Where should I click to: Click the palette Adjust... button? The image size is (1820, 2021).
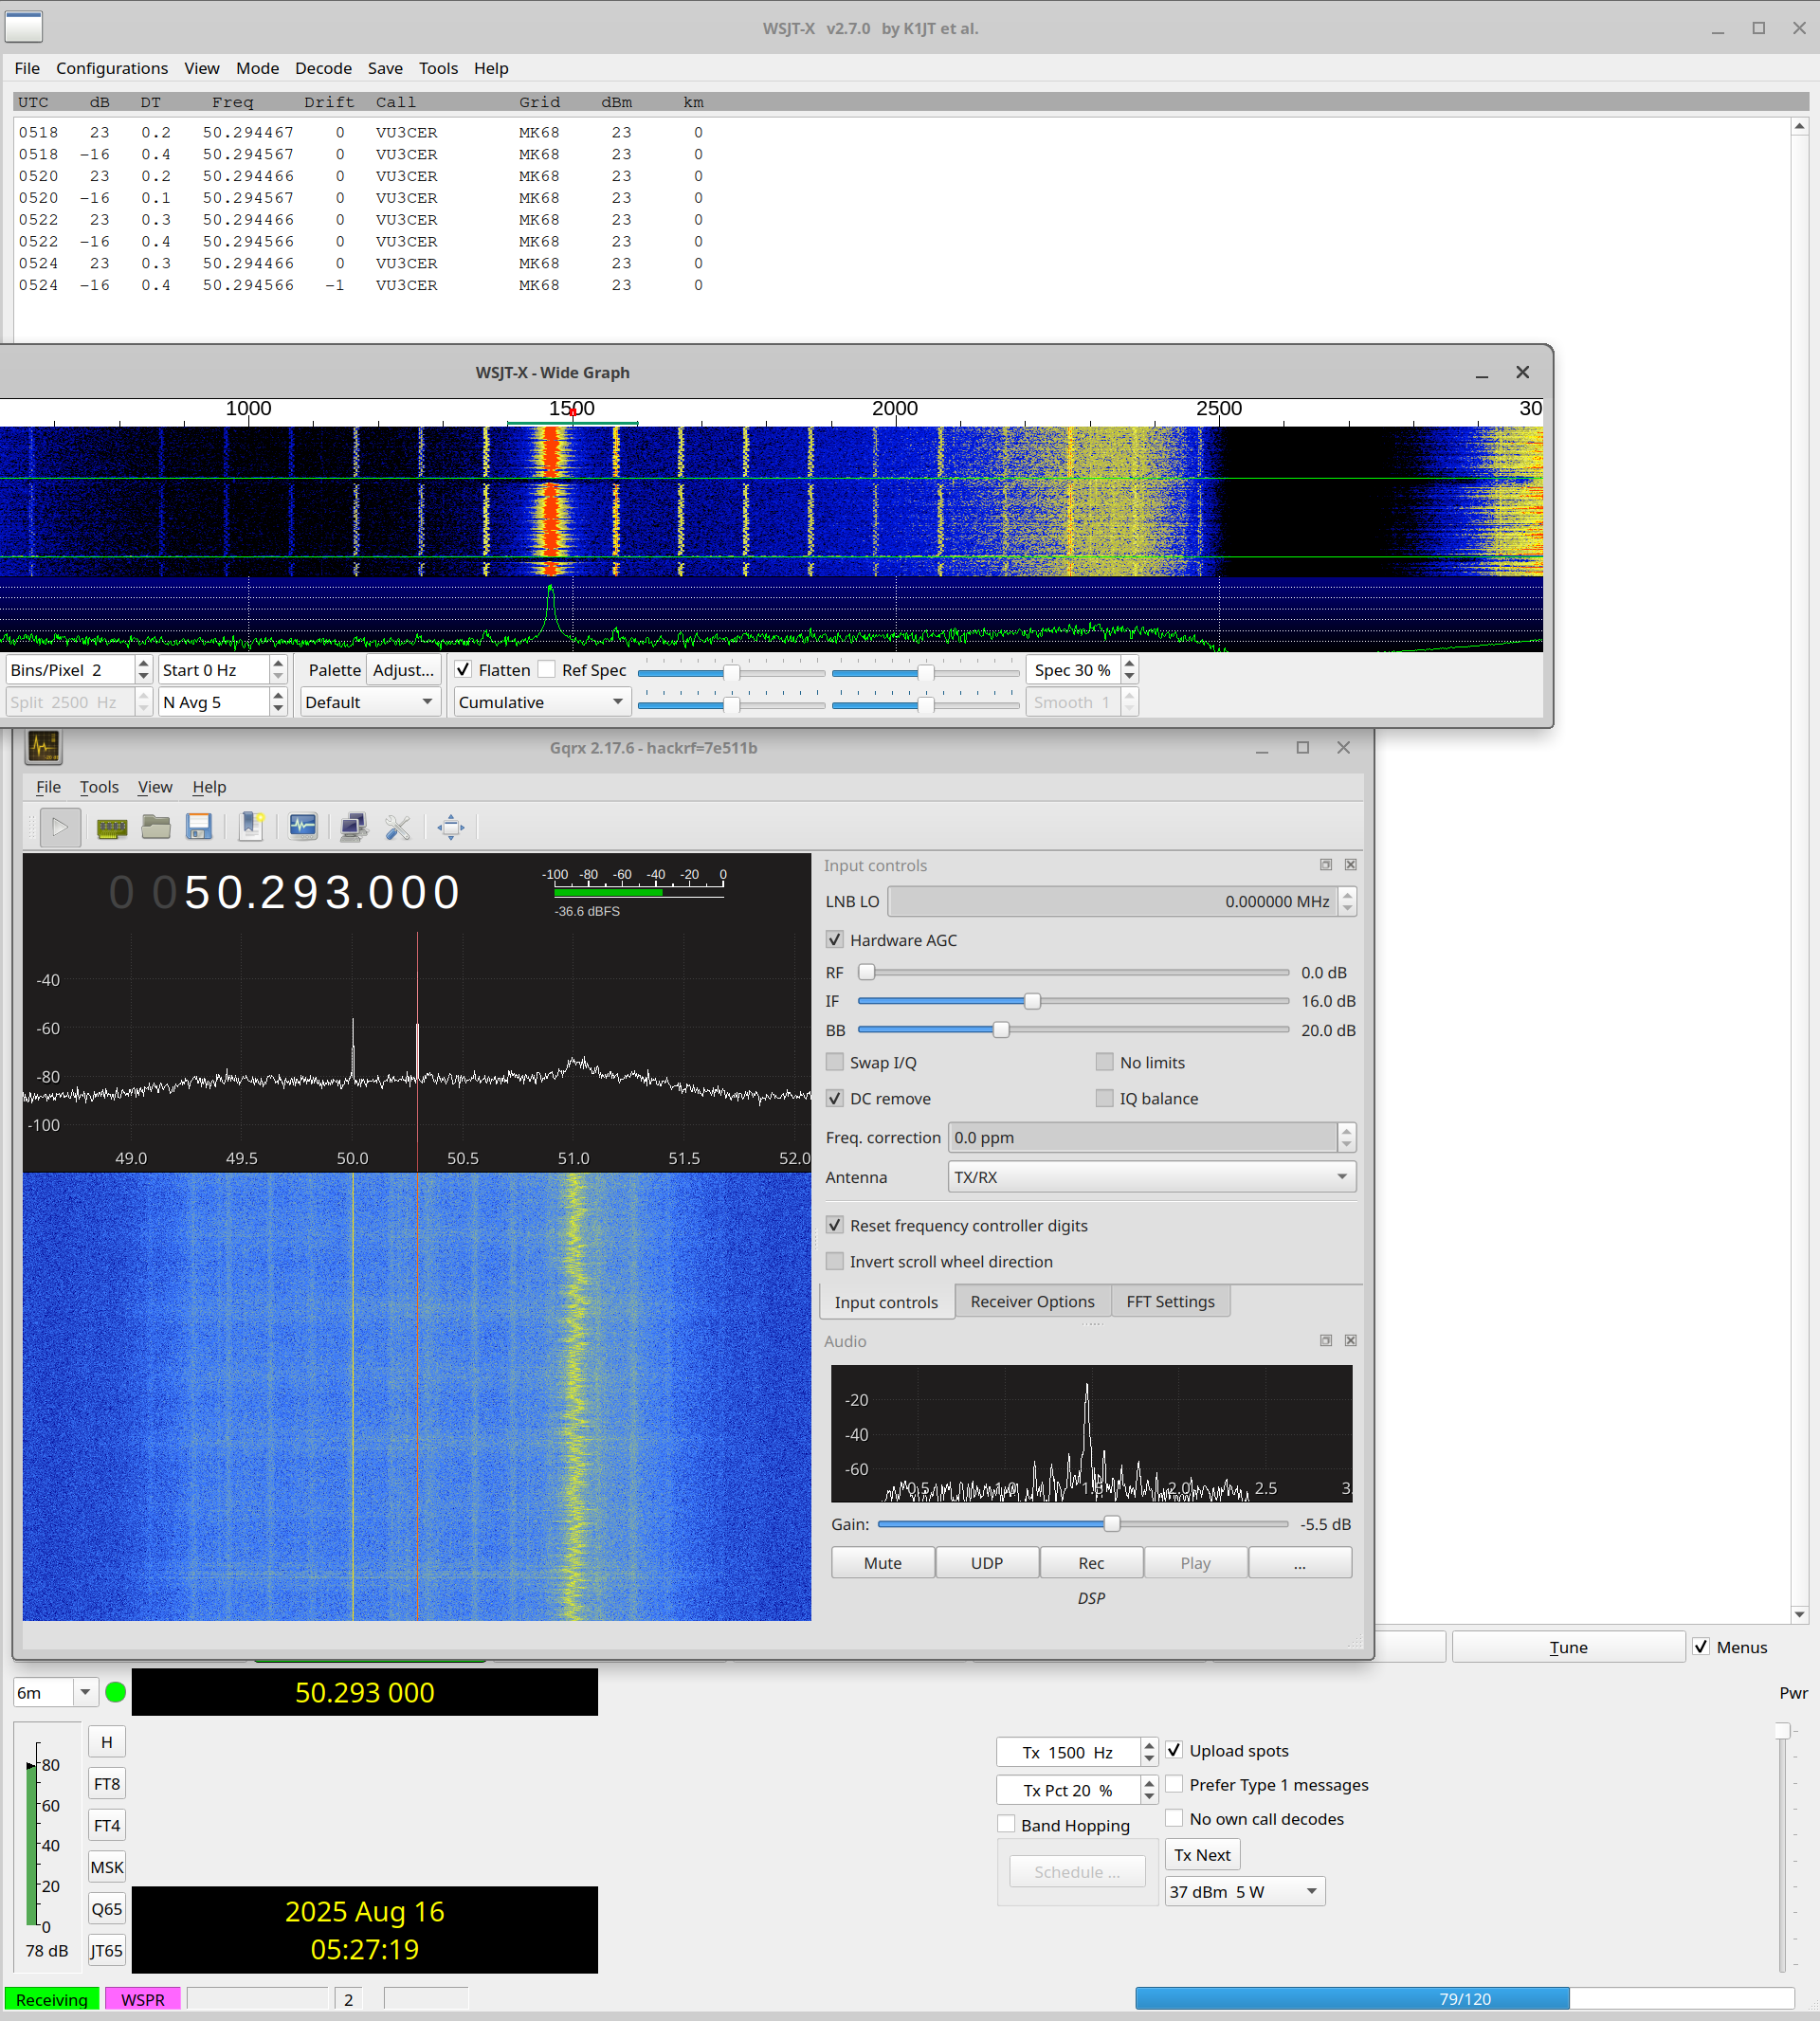(403, 669)
